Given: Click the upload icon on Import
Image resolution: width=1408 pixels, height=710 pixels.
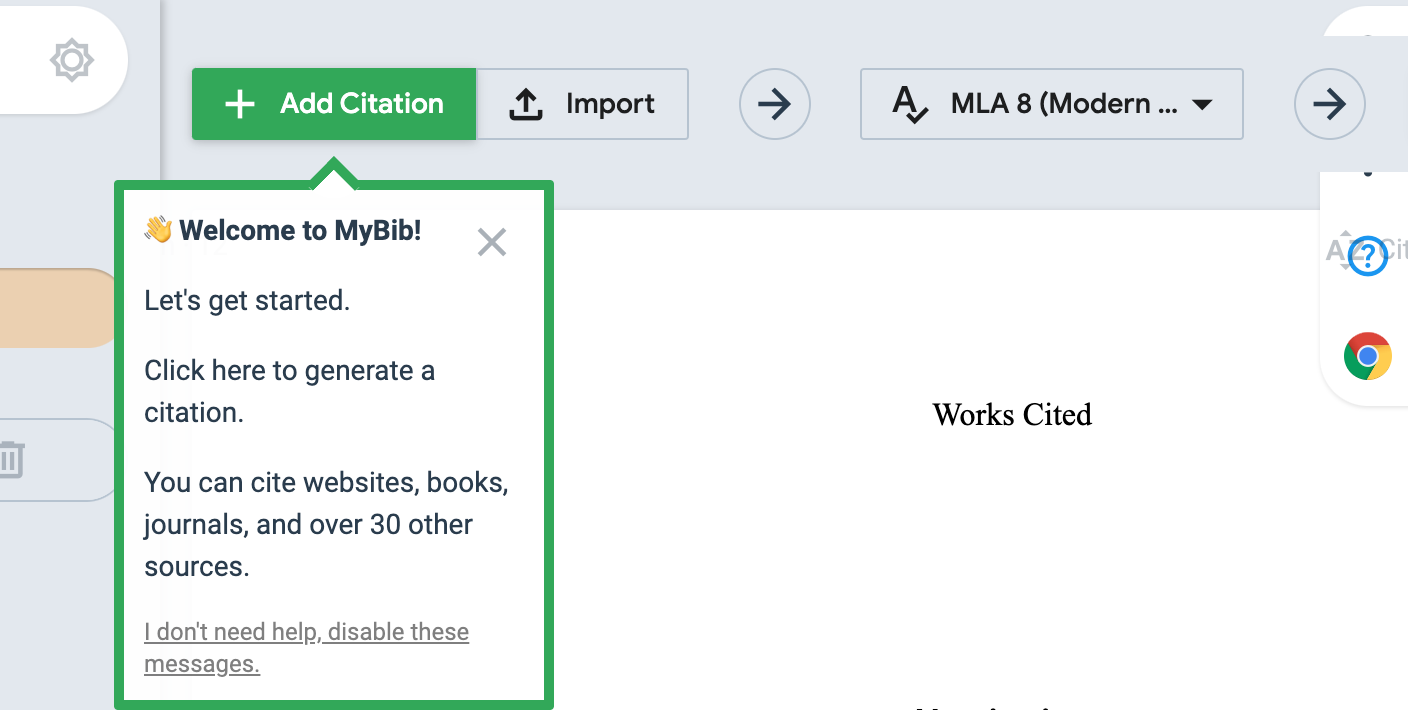Looking at the screenshot, I should pyautogui.click(x=526, y=104).
